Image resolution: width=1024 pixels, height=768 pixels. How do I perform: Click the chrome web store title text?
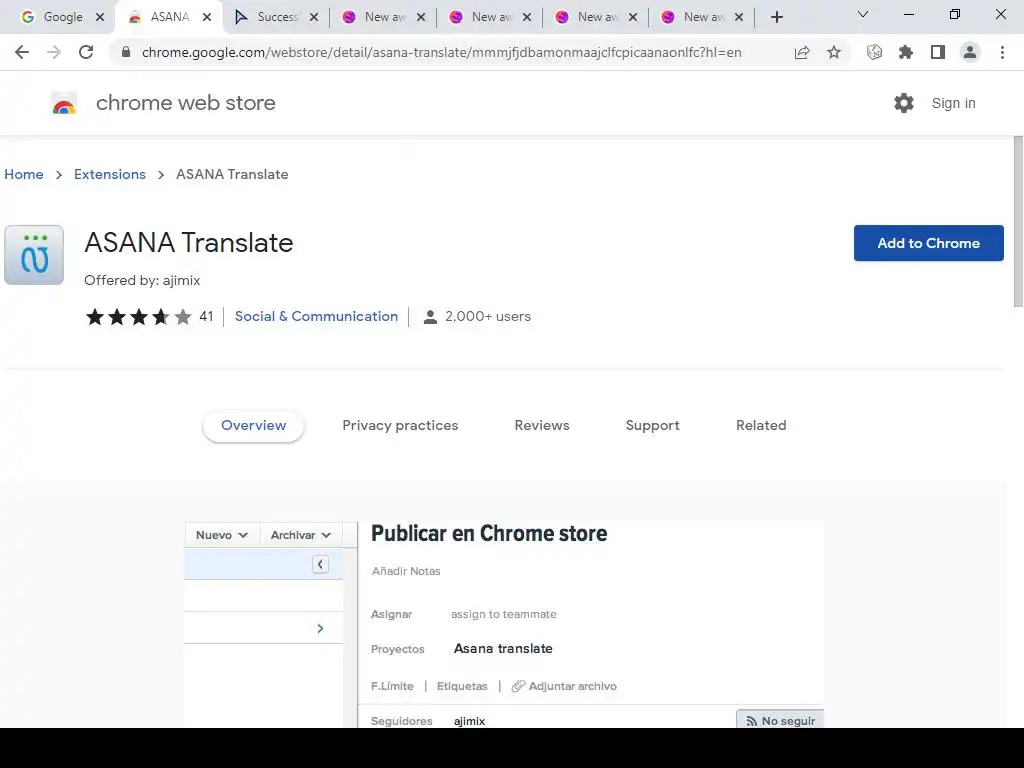[185, 103]
